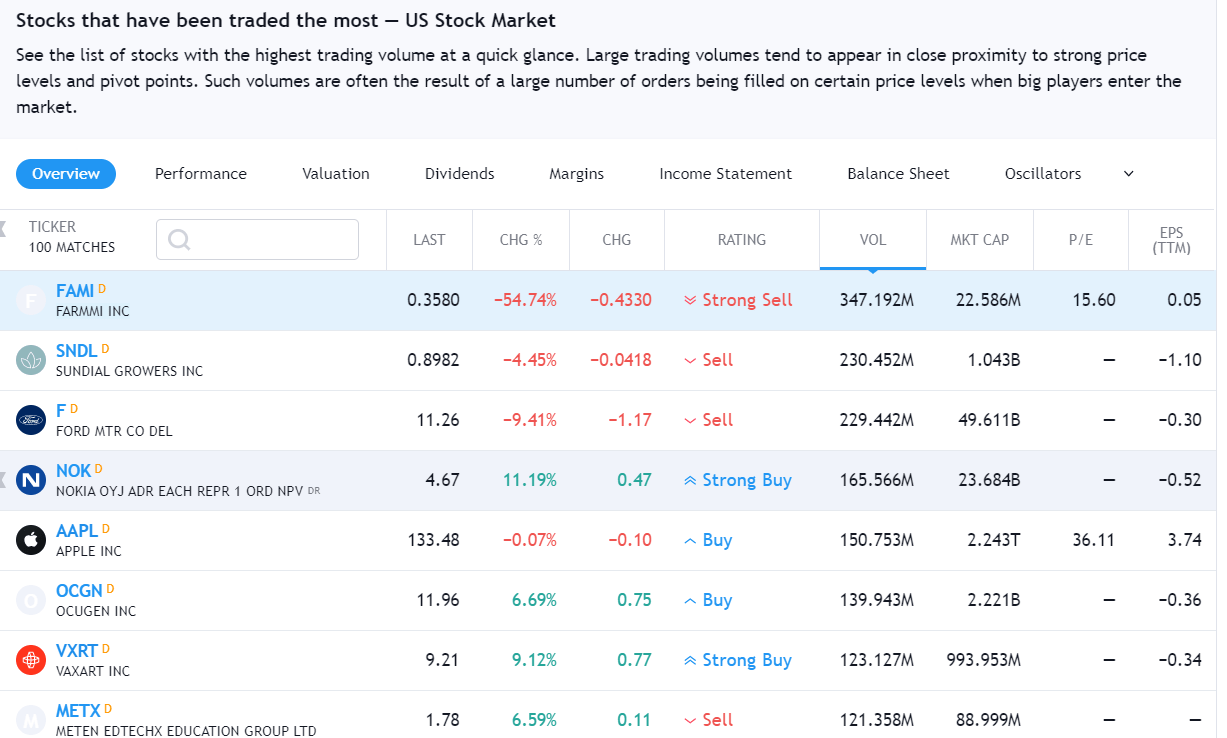Click the 993.953M market cap value

click(x=984, y=660)
